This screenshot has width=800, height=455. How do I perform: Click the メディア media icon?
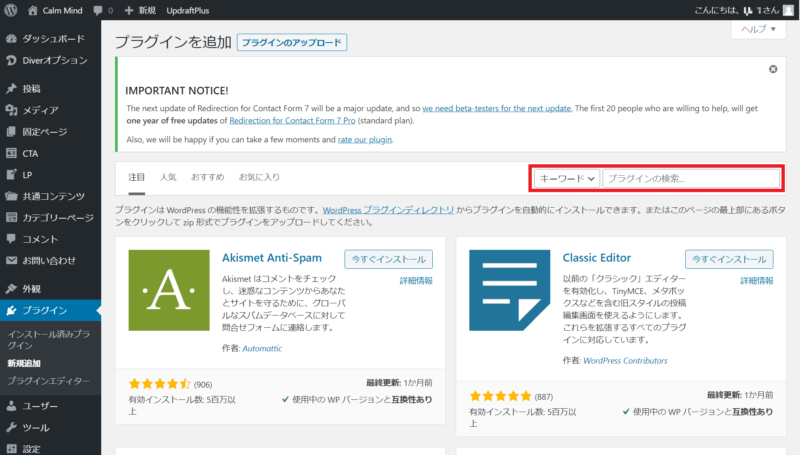(x=11, y=110)
